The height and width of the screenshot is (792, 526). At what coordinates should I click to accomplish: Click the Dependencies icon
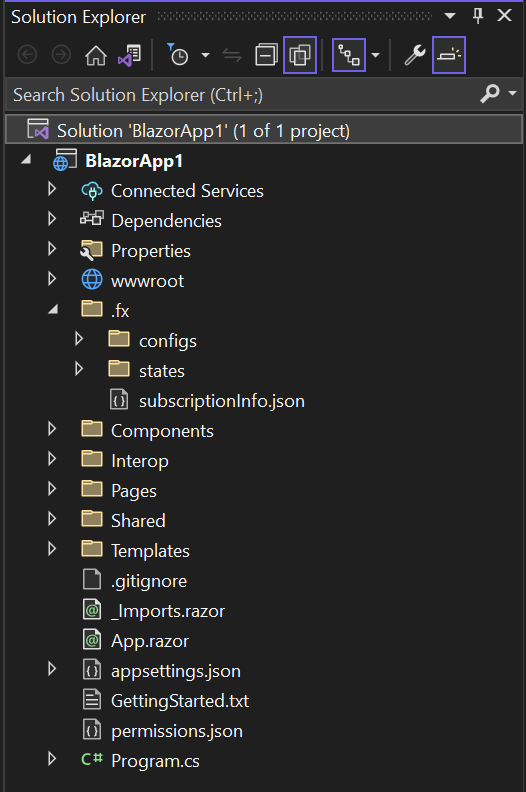point(92,218)
